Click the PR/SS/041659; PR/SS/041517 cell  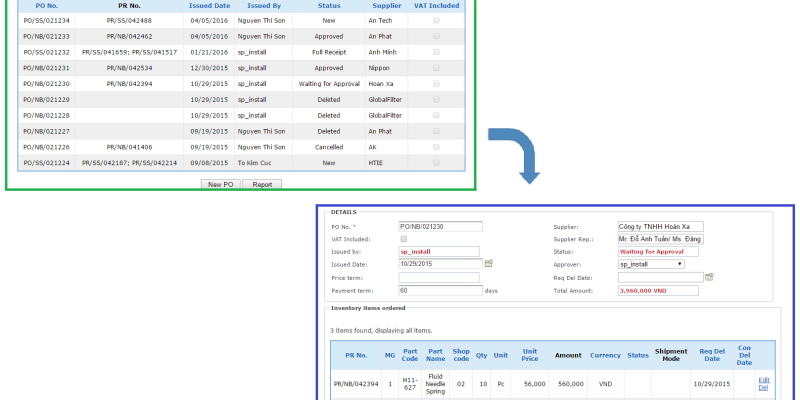[x=130, y=52]
